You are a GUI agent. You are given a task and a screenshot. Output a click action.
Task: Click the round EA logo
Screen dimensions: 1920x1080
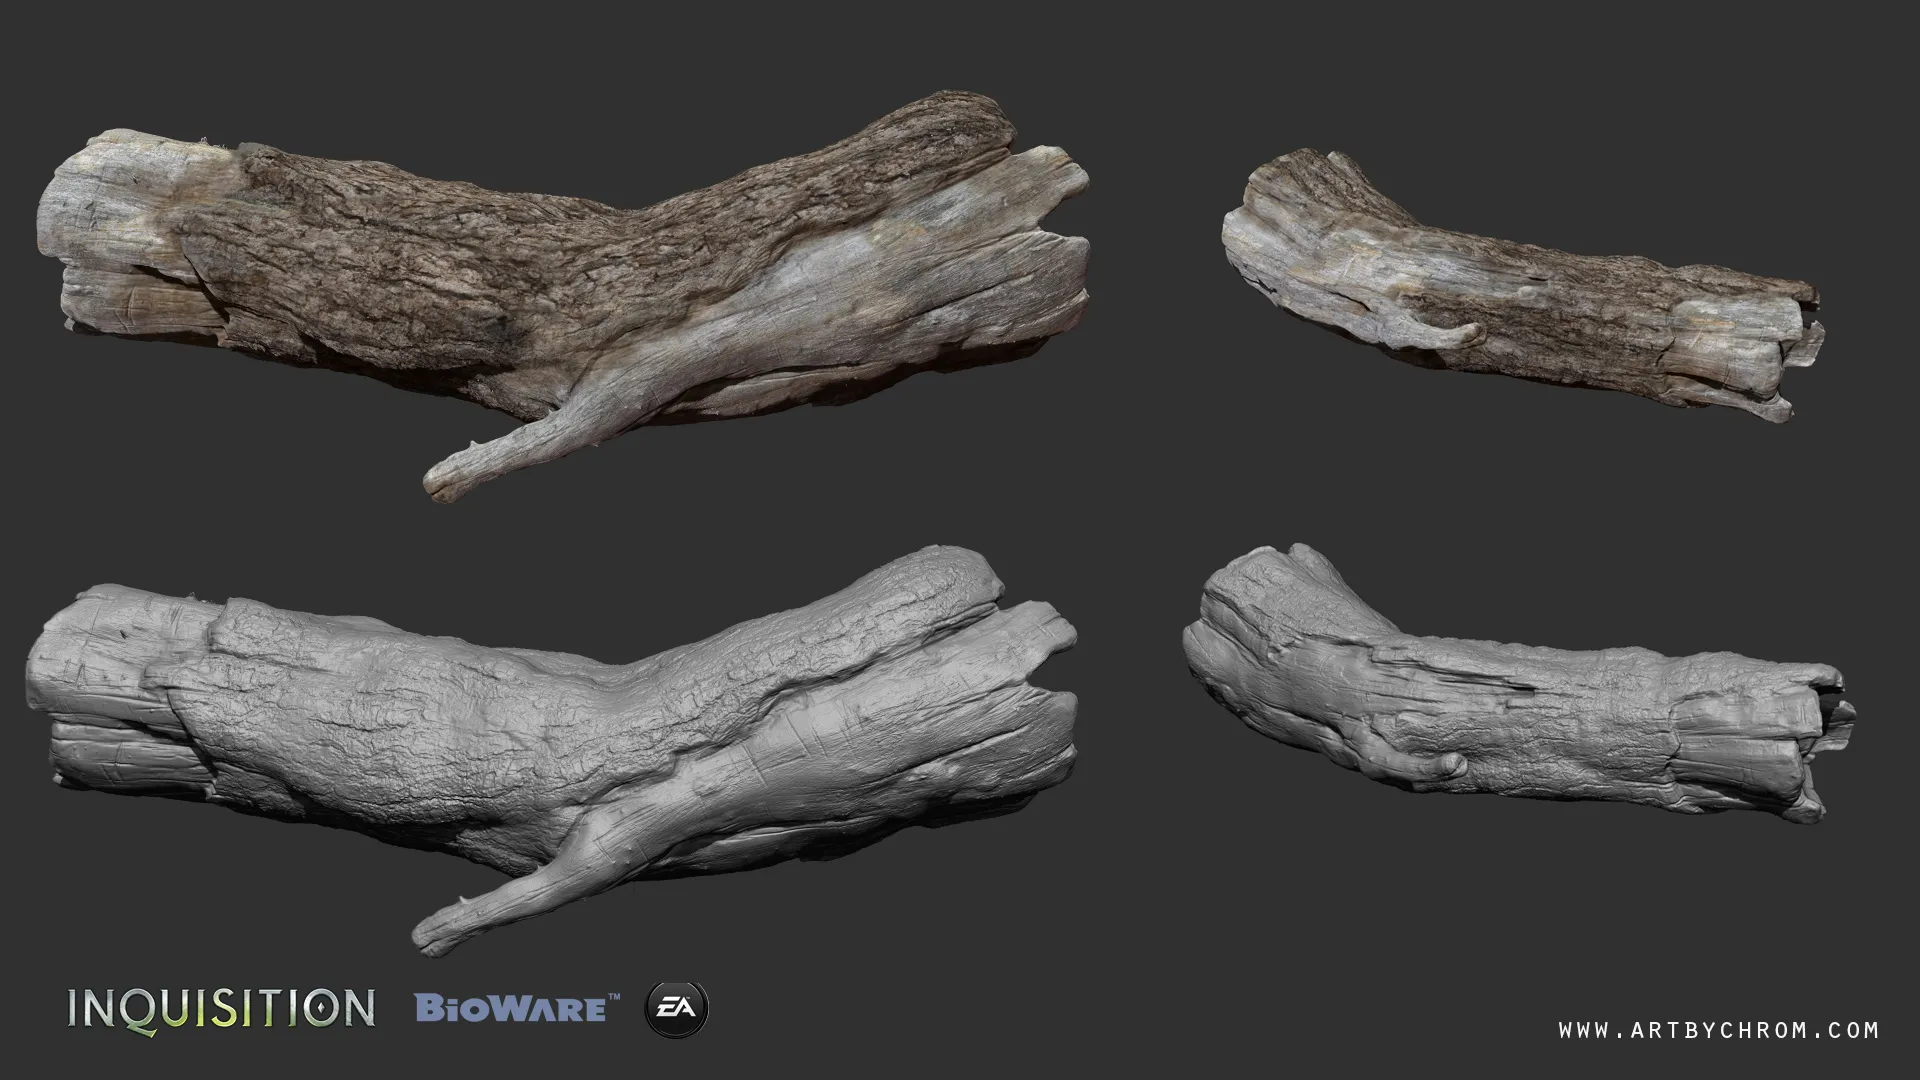[x=677, y=1007]
